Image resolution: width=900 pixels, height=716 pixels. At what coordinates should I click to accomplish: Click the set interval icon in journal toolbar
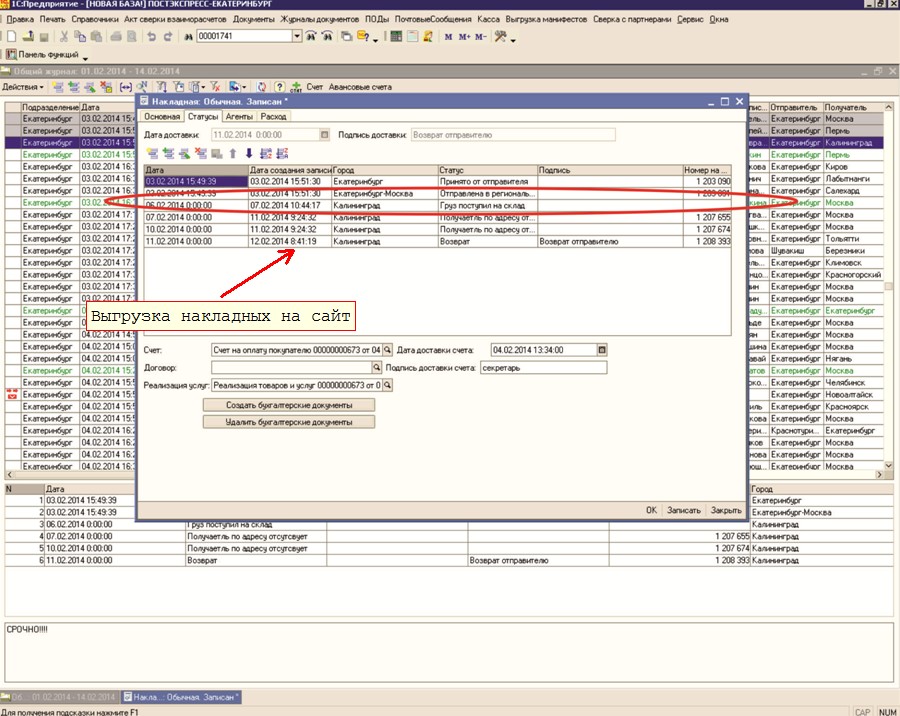pos(125,87)
